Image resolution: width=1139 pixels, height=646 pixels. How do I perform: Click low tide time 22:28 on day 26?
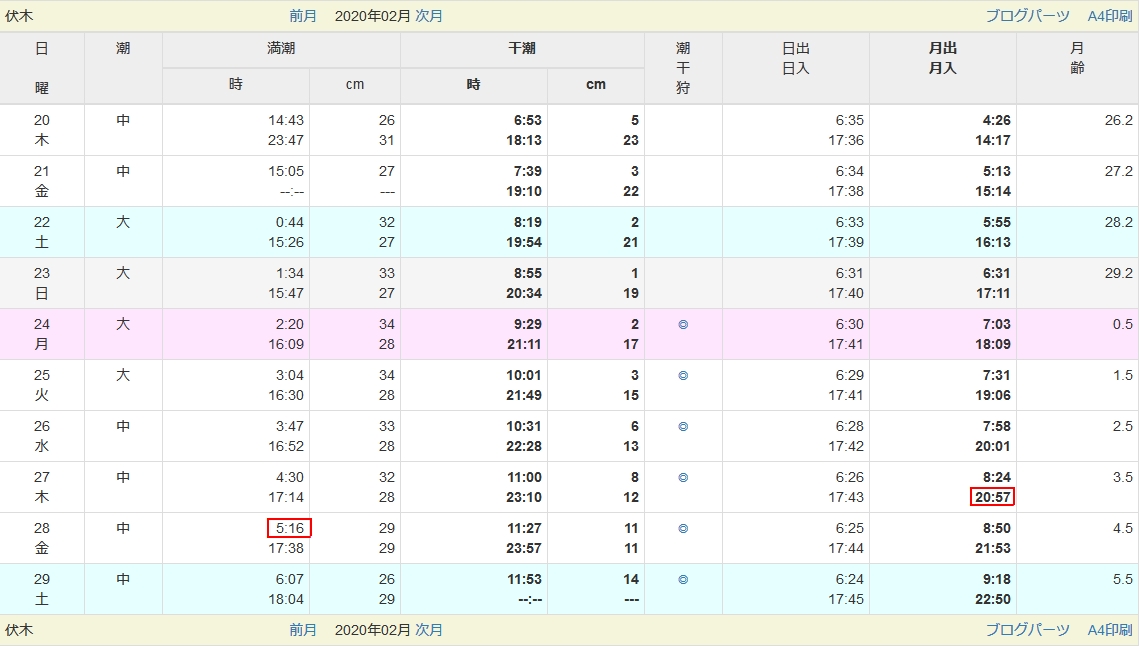524,445
